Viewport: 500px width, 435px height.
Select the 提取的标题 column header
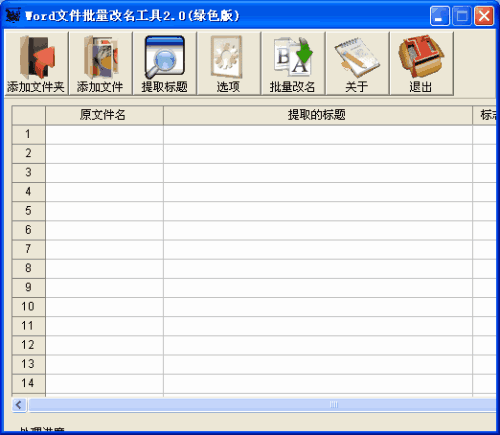(x=318, y=115)
